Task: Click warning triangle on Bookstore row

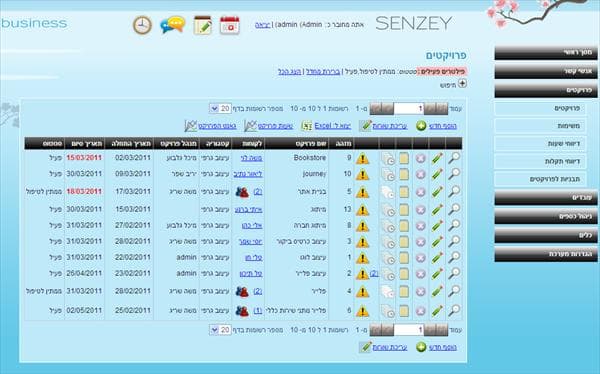Action: coord(362,158)
